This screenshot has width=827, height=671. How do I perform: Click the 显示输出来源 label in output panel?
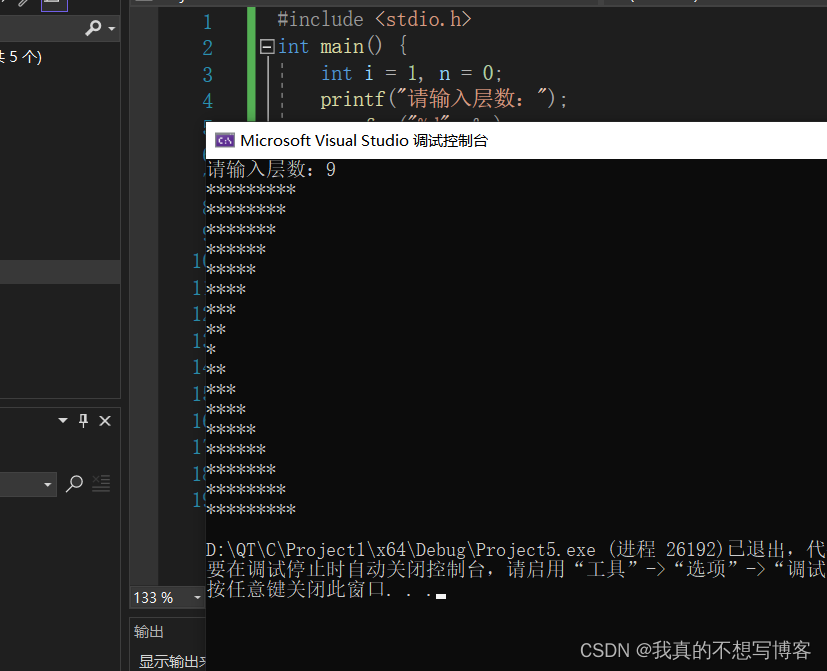coord(172,661)
